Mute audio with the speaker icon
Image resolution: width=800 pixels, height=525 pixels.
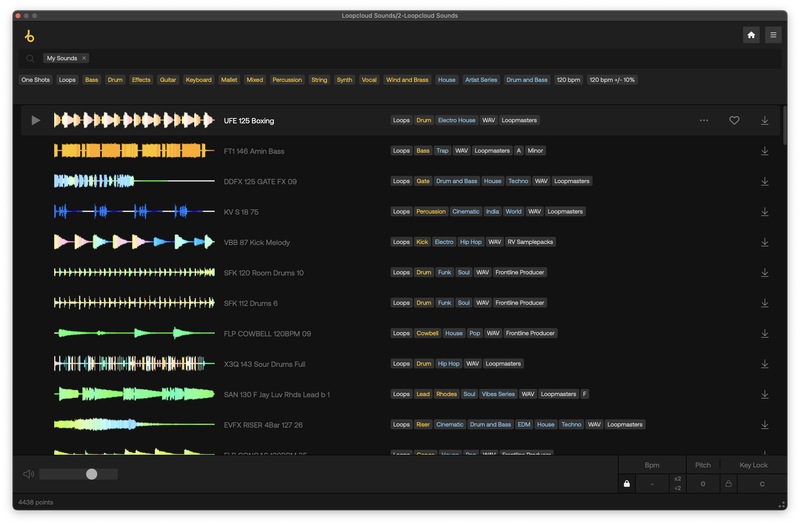click(29, 474)
